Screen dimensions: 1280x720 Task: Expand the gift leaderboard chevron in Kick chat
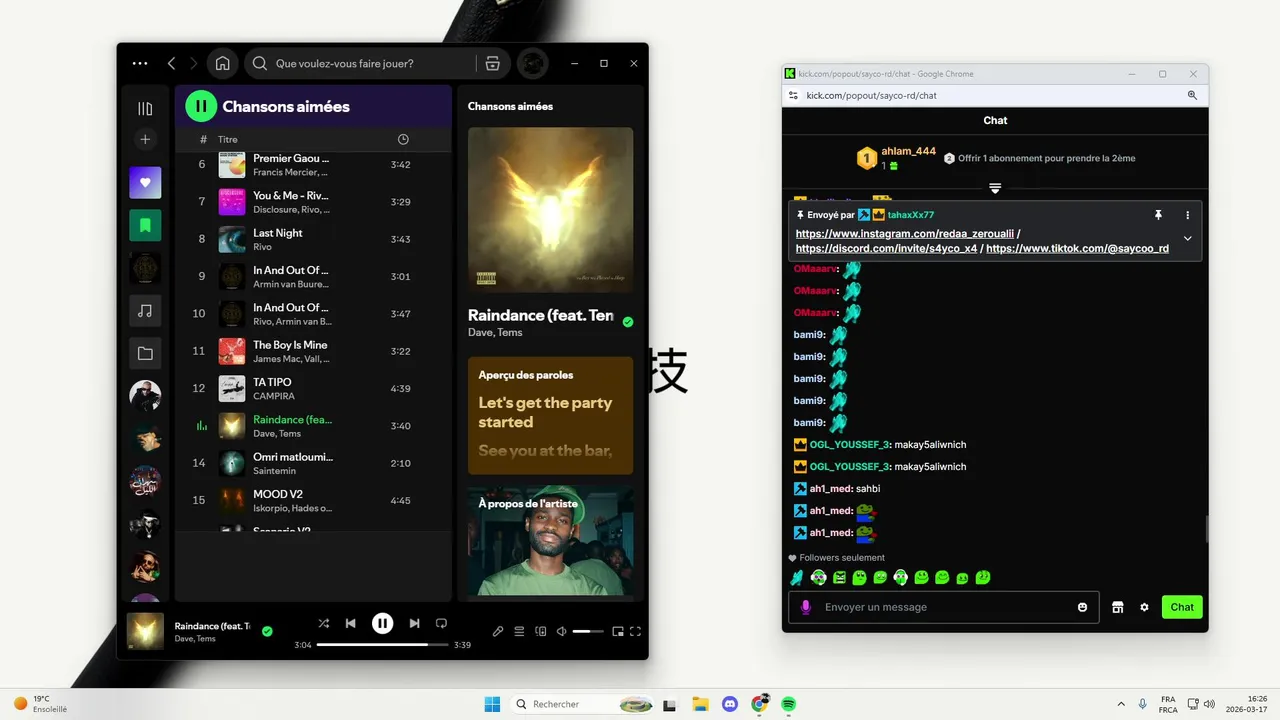click(995, 188)
